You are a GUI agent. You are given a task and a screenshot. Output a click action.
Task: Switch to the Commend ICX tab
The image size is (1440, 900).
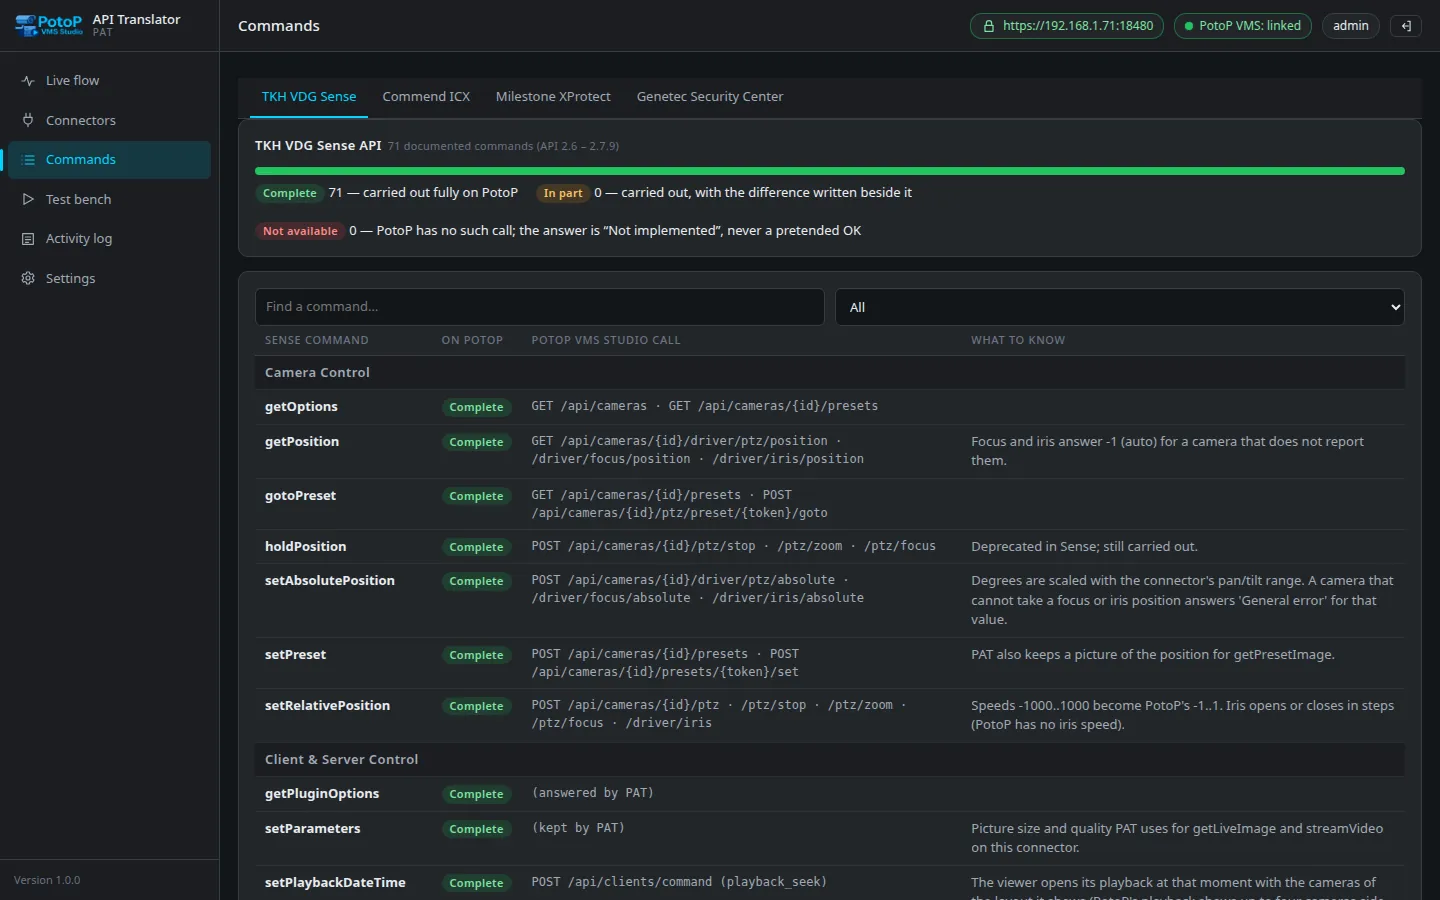click(426, 97)
